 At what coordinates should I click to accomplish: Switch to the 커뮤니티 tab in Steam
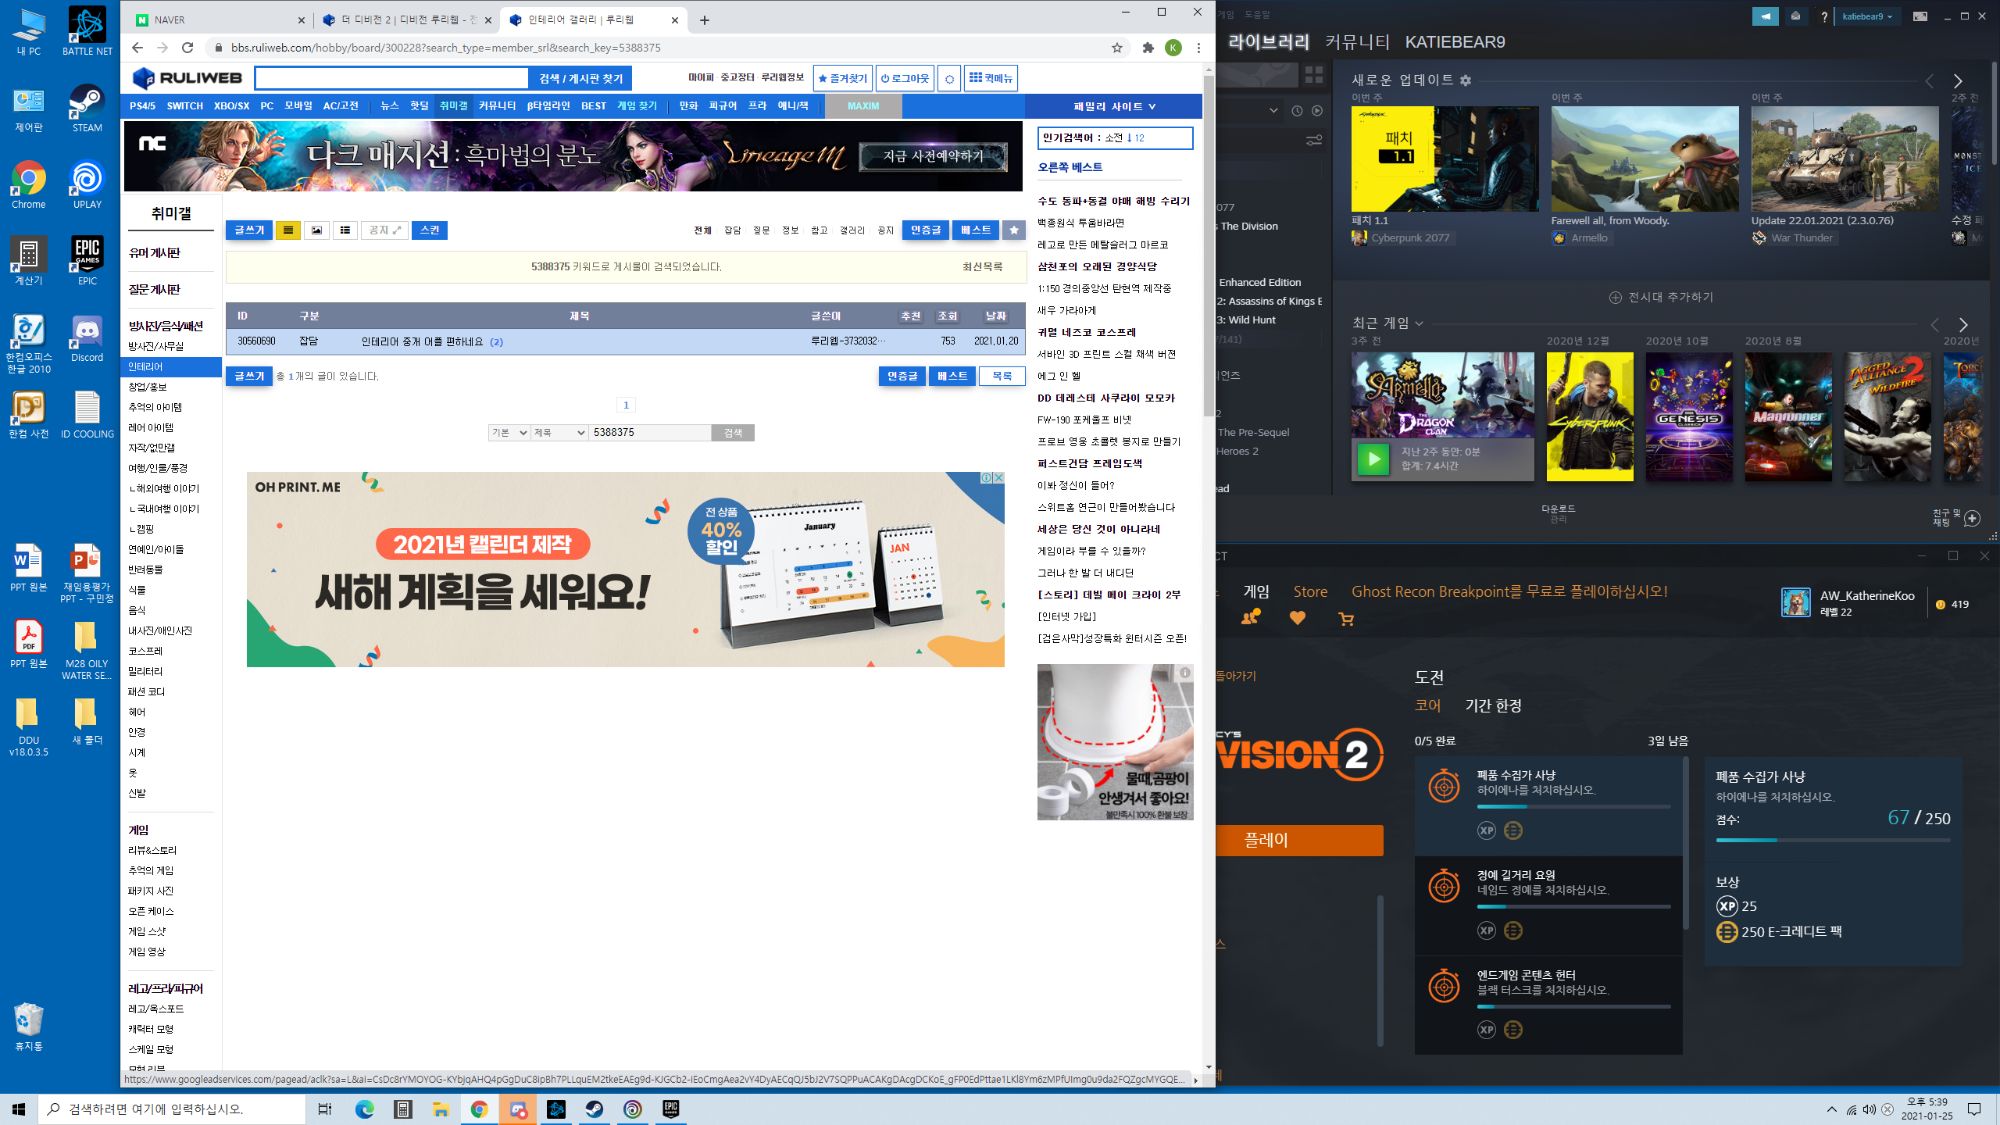click(1357, 42)
